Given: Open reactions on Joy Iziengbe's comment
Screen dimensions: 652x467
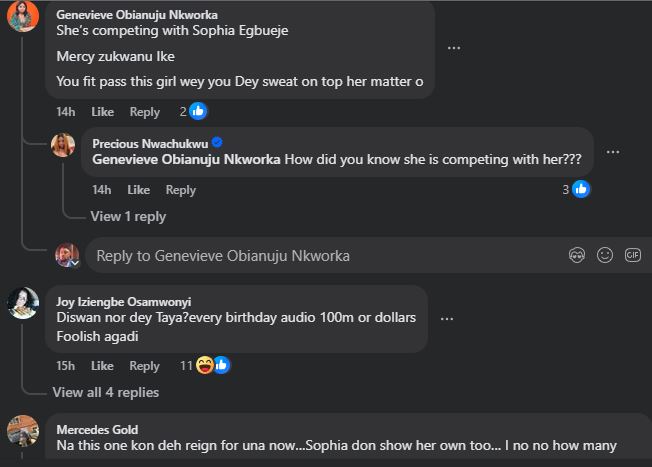Looking at the screenshot, I should coord(207,366).
